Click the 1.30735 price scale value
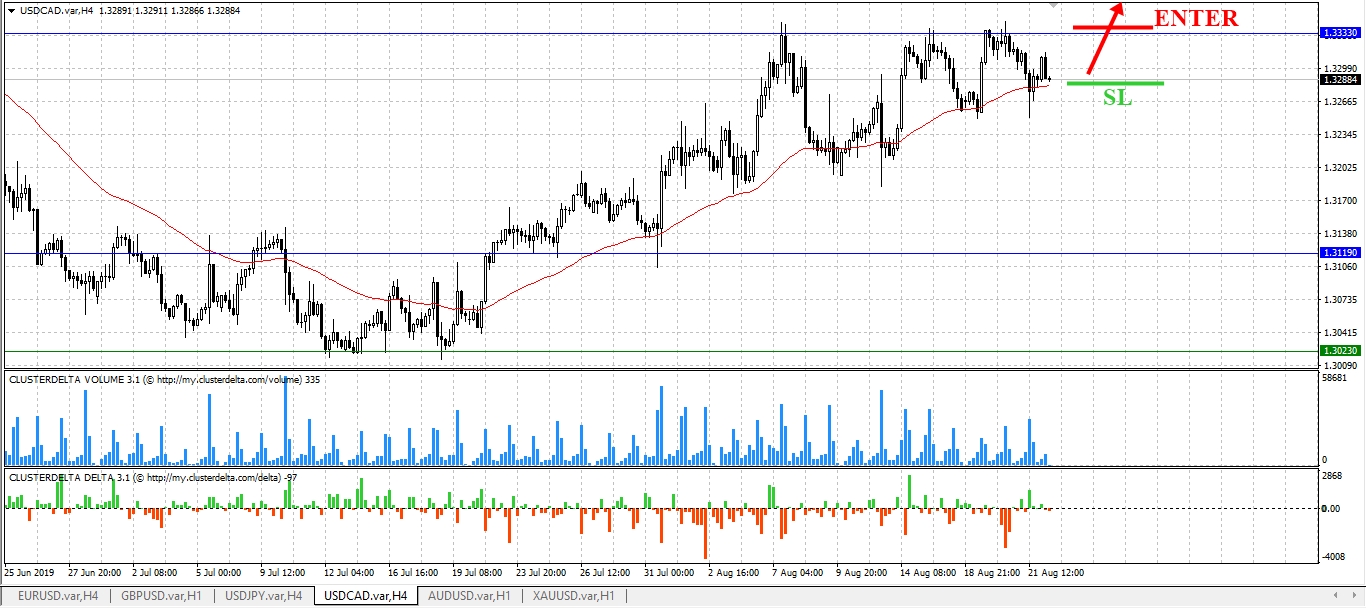1366x608 pixels. pyautogui.click(x=1340, y=300)
